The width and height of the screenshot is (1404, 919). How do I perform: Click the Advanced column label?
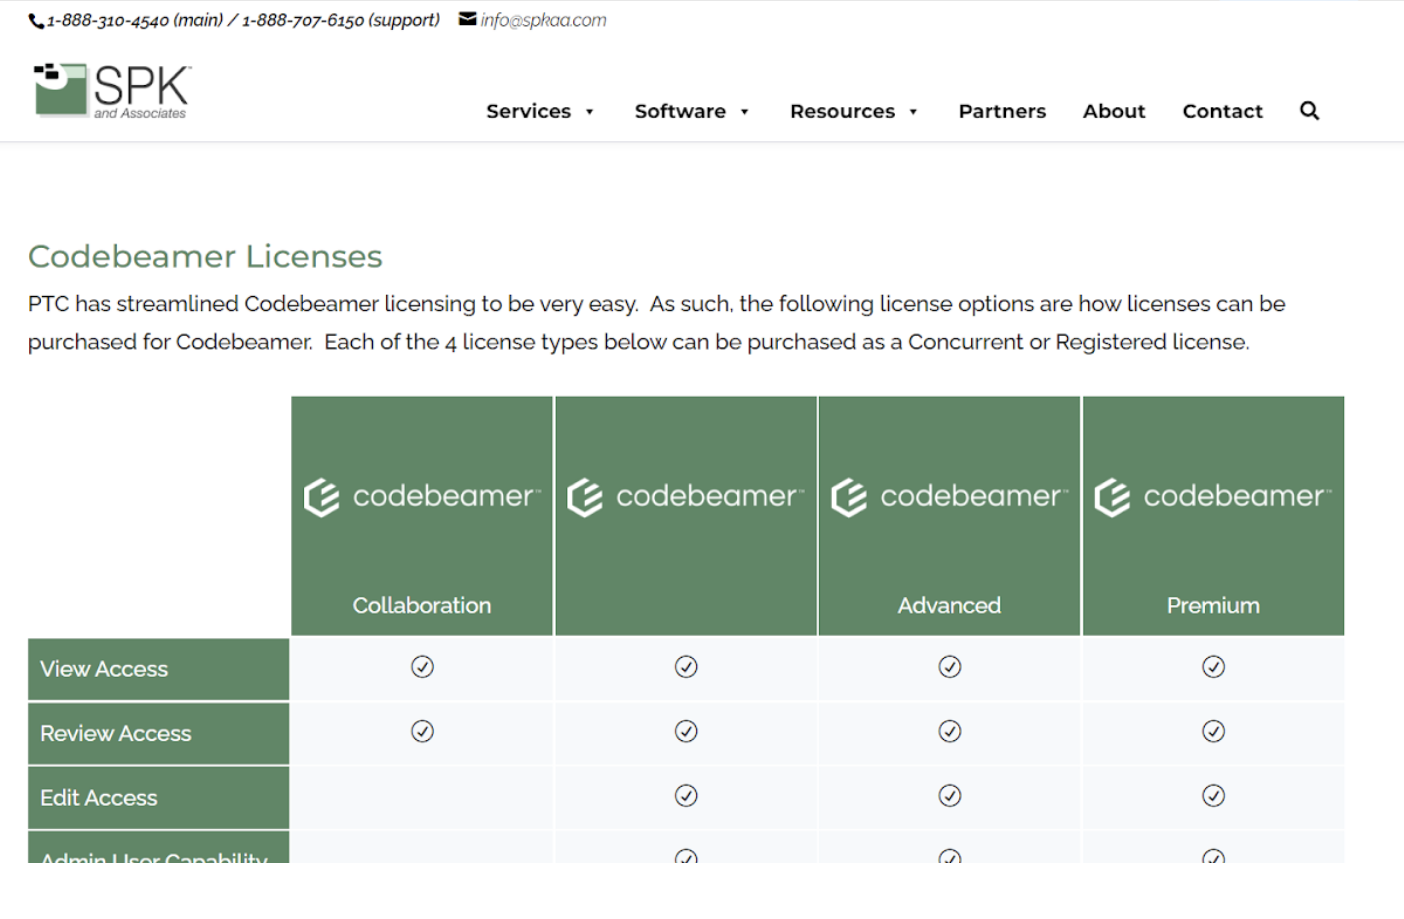(x=949, y=605)
